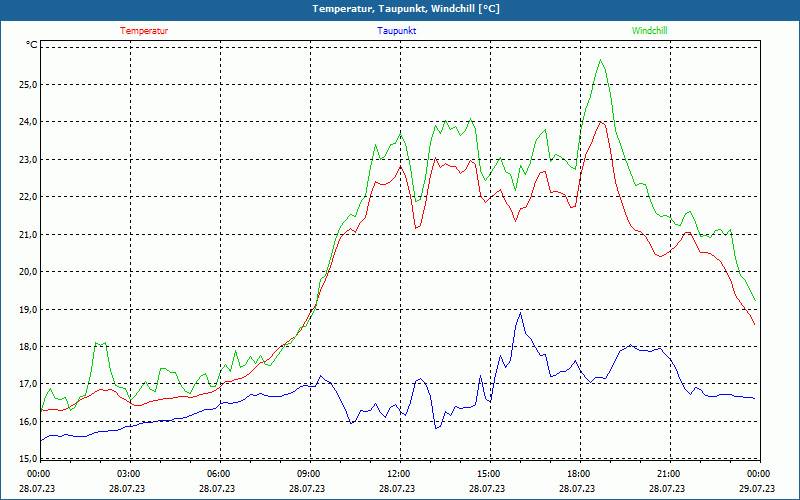The height and width of the screenshot is (500, 800).
Task: Click the green Windchill legend label
Action: point(649,31)
